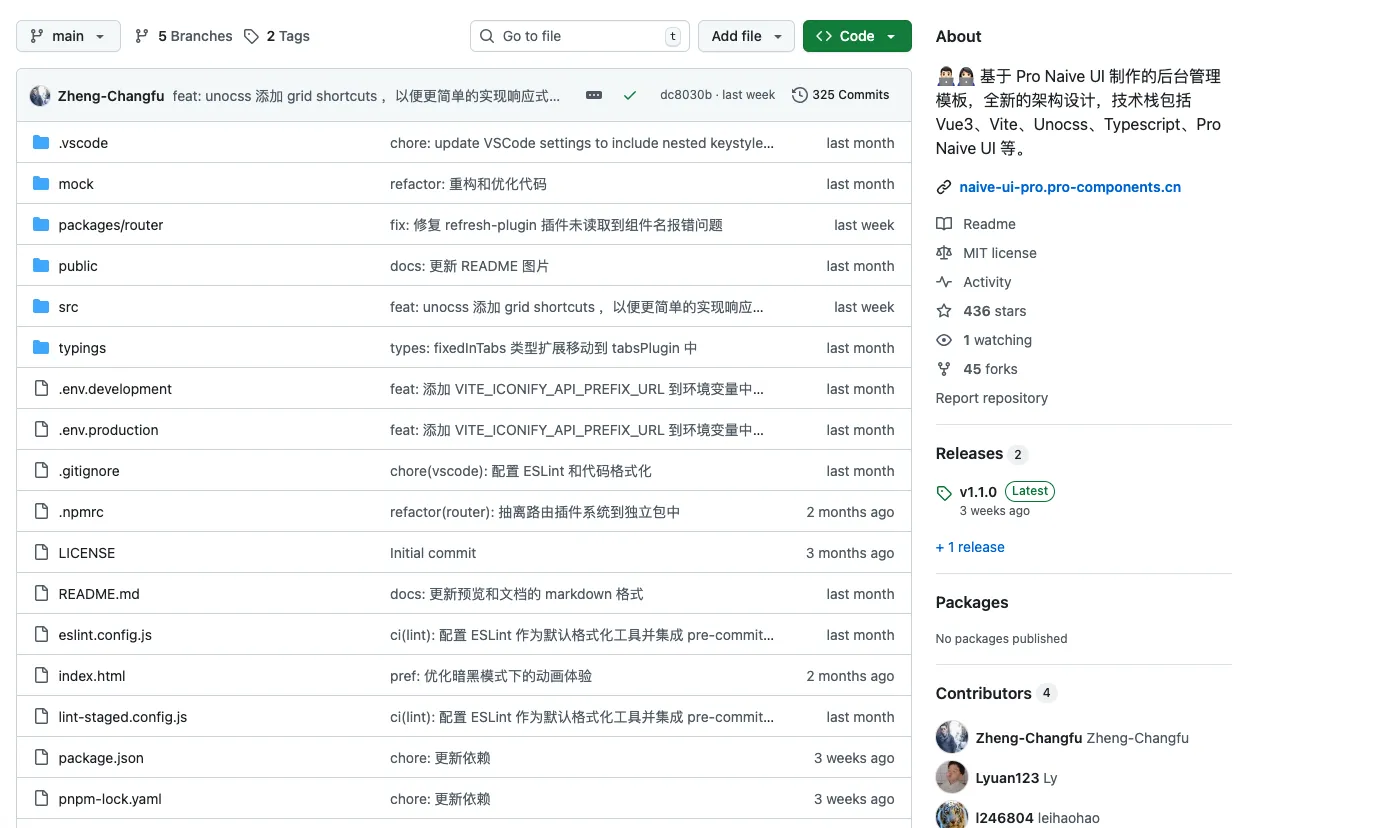The image size is (1382, 828).
Task: Click the Go to file search box
Action: click(x=579, y=35)
